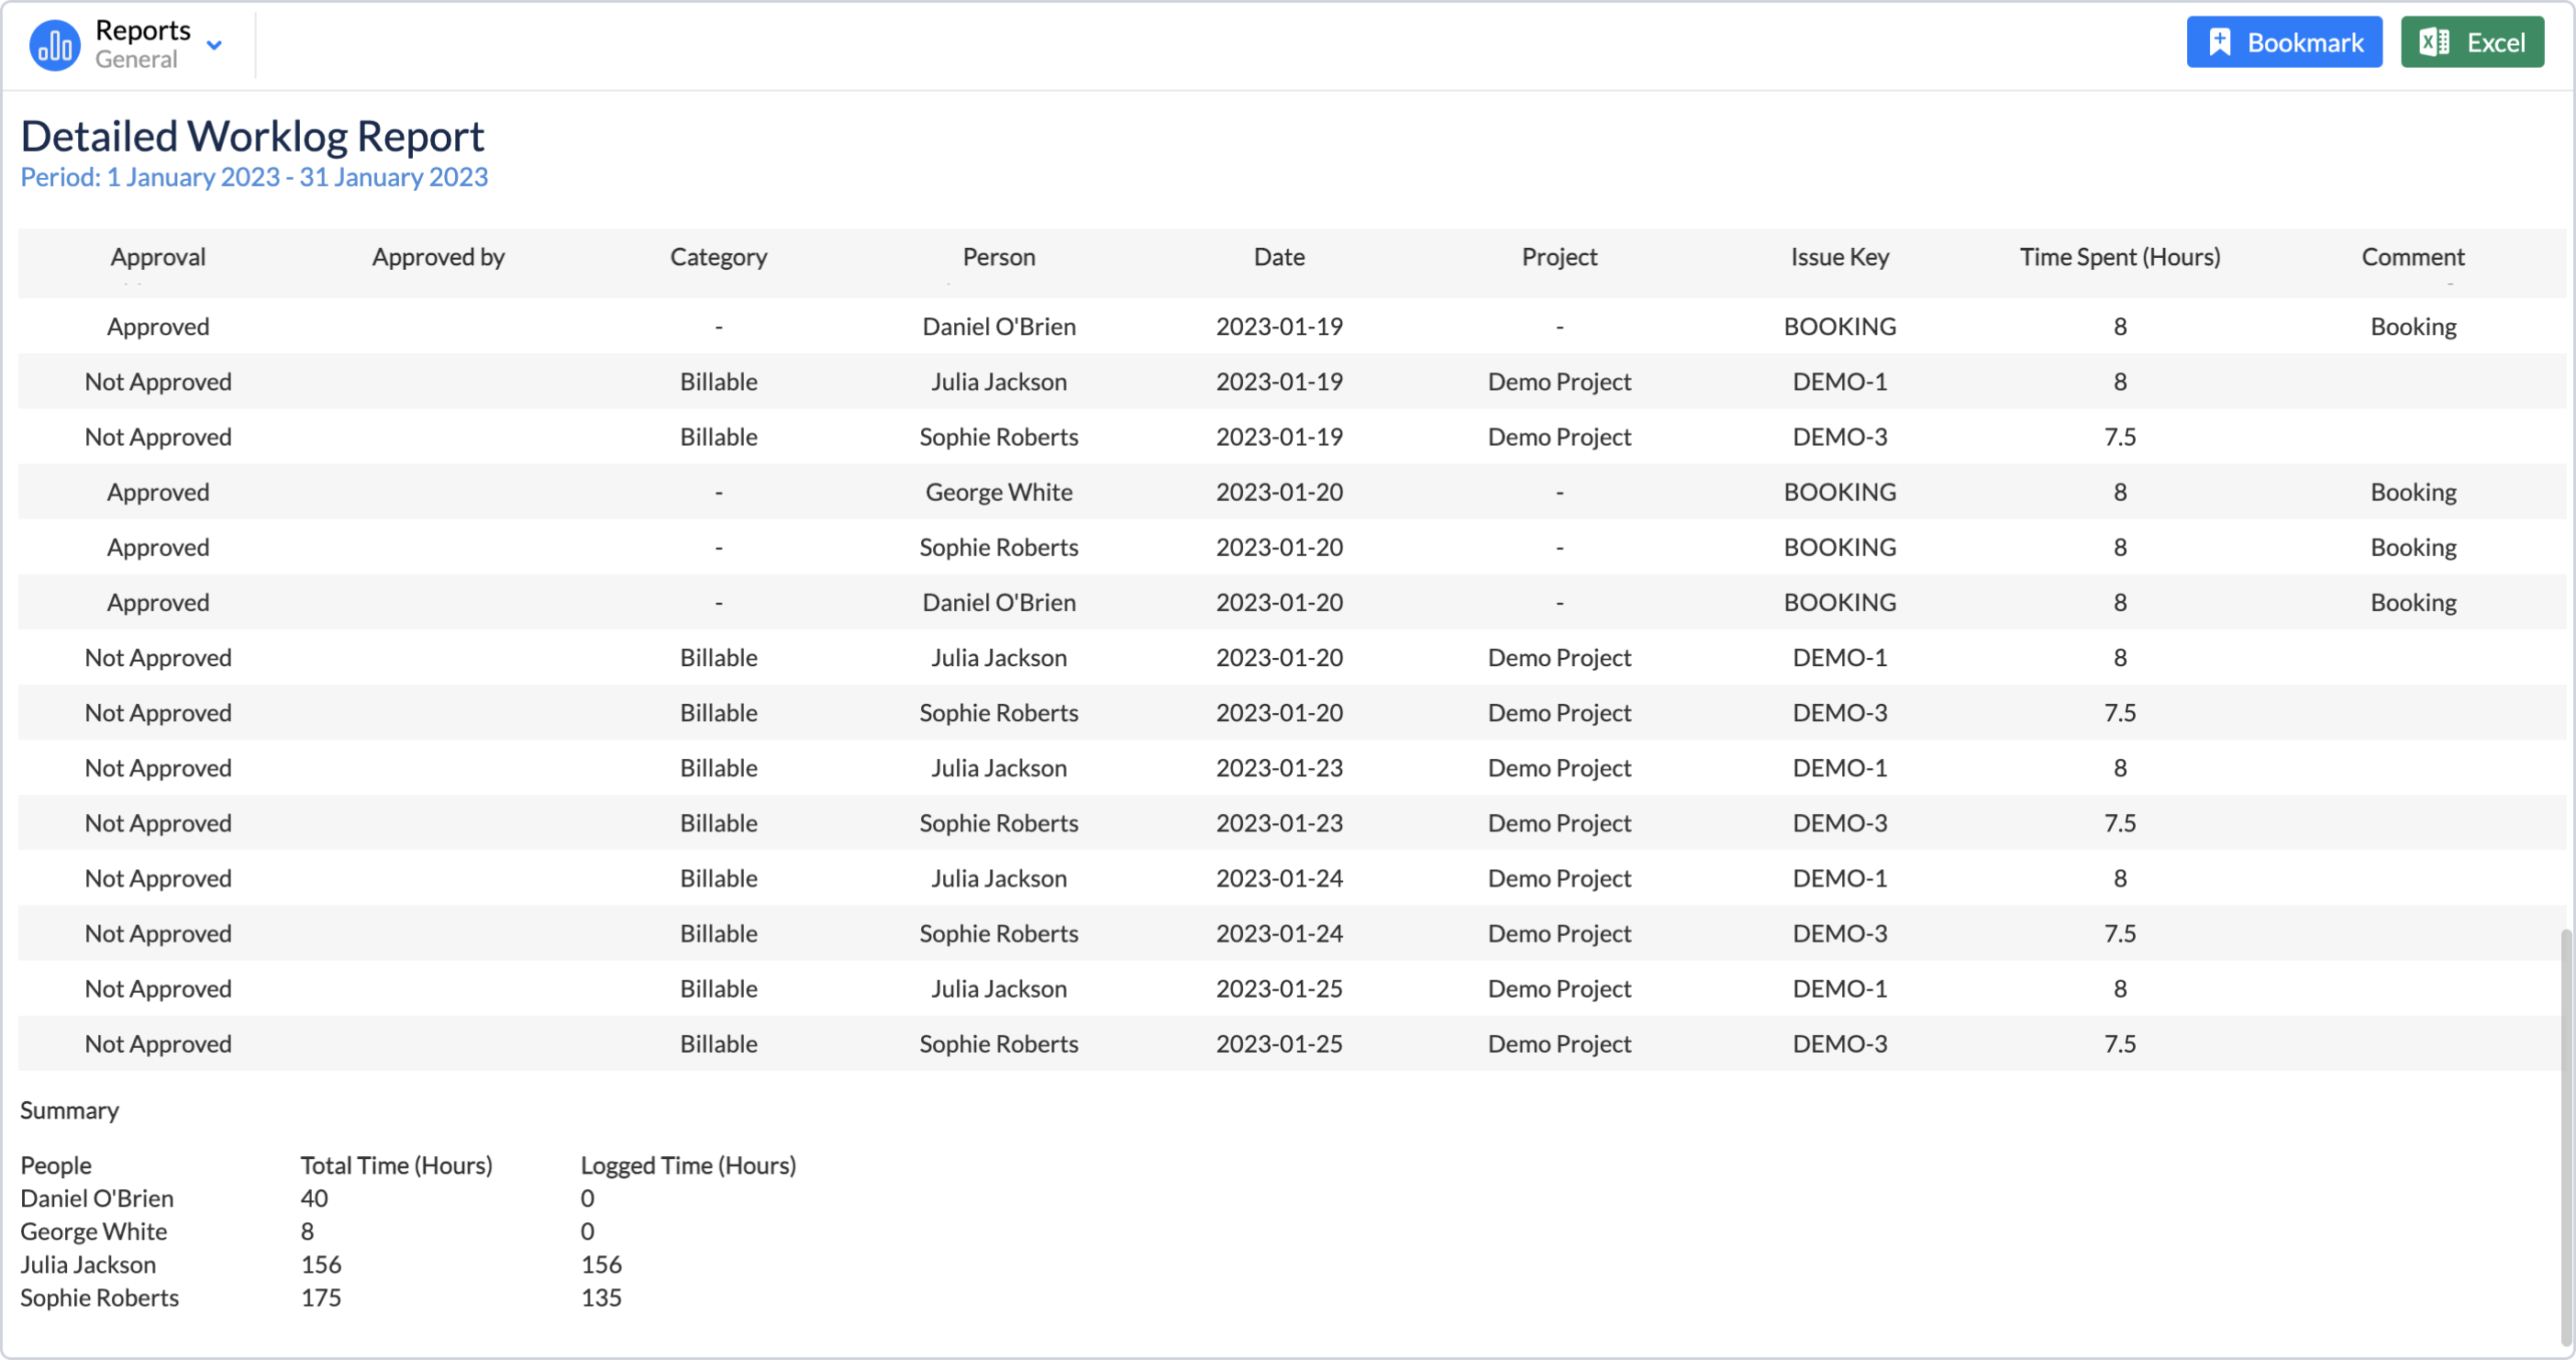Sort the table by the Approval column
The width and height of the screenshot is (2576, 1360).
(x=157, y=257)
